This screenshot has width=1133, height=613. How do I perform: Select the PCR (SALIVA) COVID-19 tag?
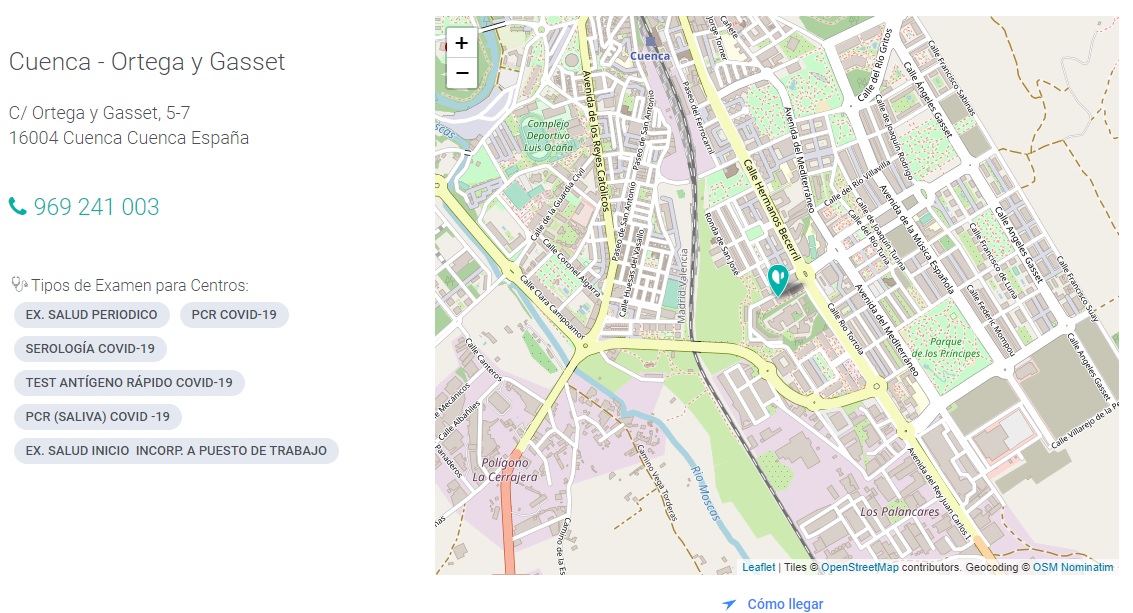coord(98,417)
